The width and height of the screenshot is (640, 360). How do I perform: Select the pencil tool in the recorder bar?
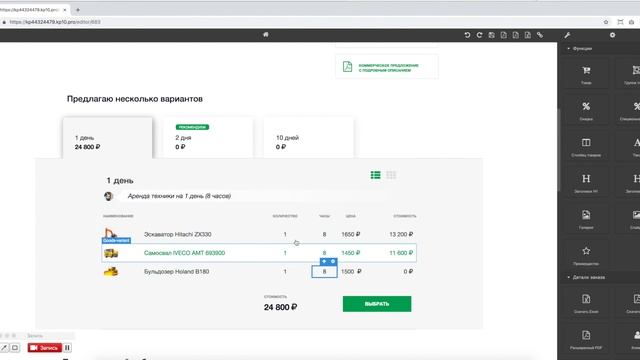[x=4, y=348]
